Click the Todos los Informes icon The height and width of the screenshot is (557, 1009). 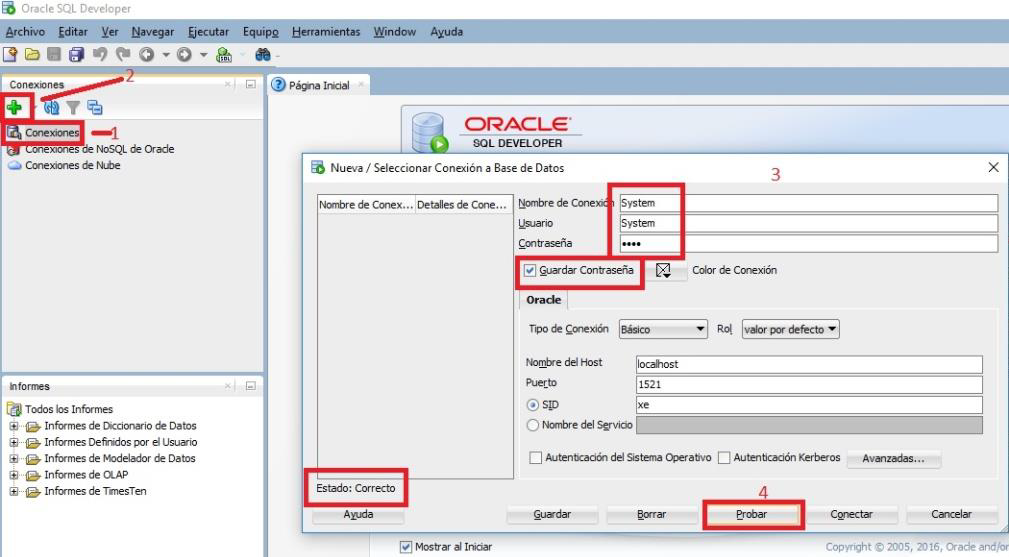[x=14, y=409]
